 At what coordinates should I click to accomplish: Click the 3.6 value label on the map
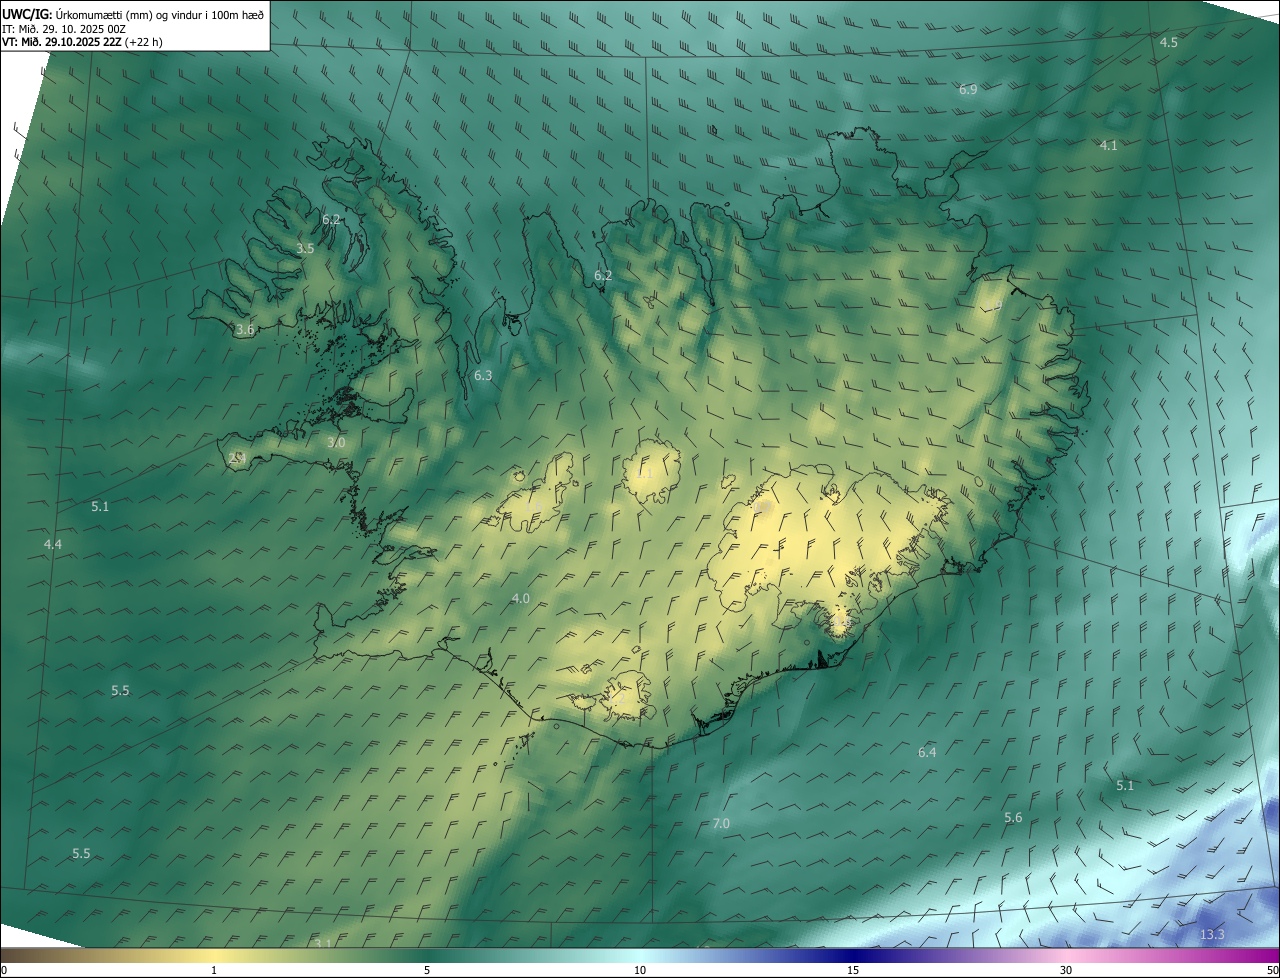tap(245, 330)
